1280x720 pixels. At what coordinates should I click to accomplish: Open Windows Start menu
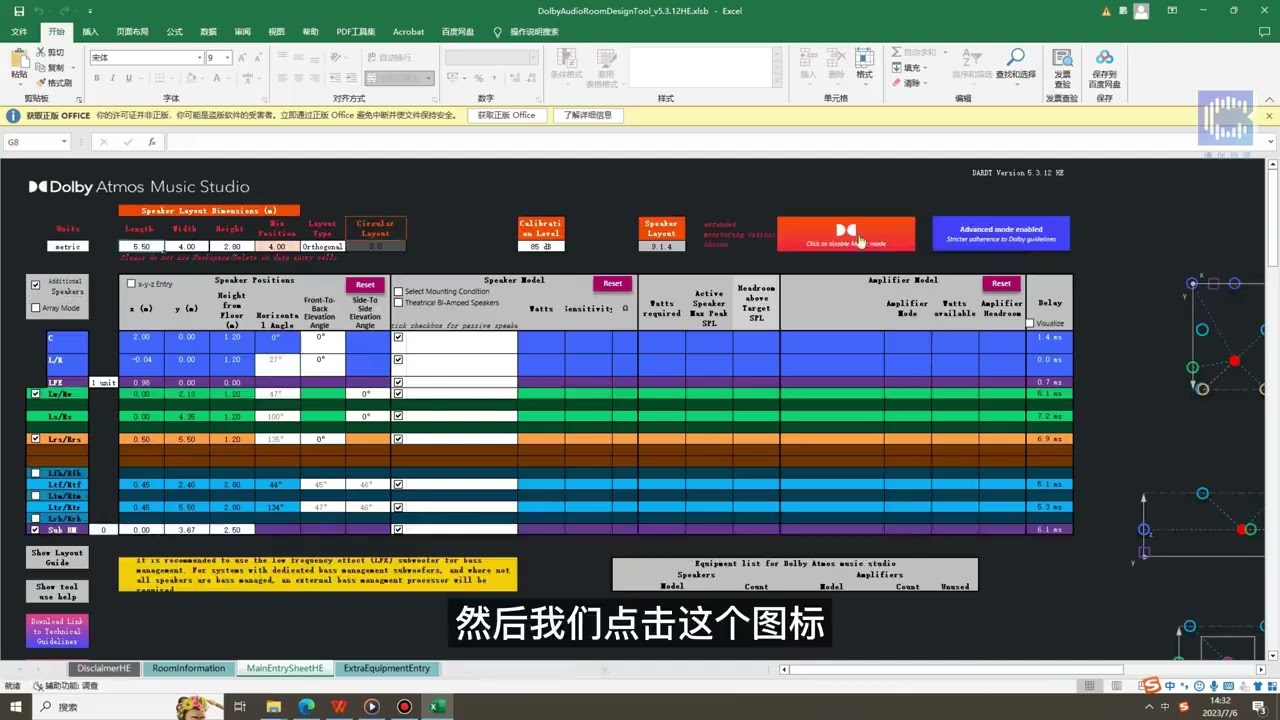pyautogui.click(x=15, y=707)
